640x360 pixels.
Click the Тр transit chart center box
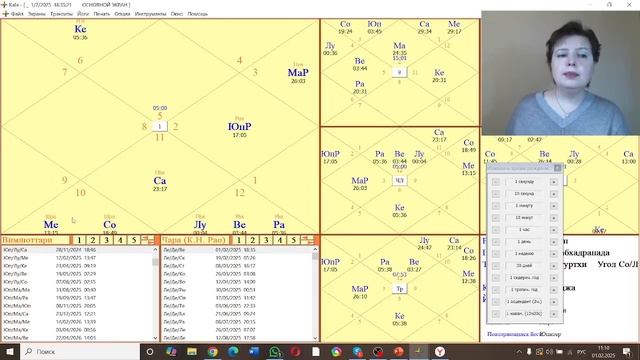point(400,289)
